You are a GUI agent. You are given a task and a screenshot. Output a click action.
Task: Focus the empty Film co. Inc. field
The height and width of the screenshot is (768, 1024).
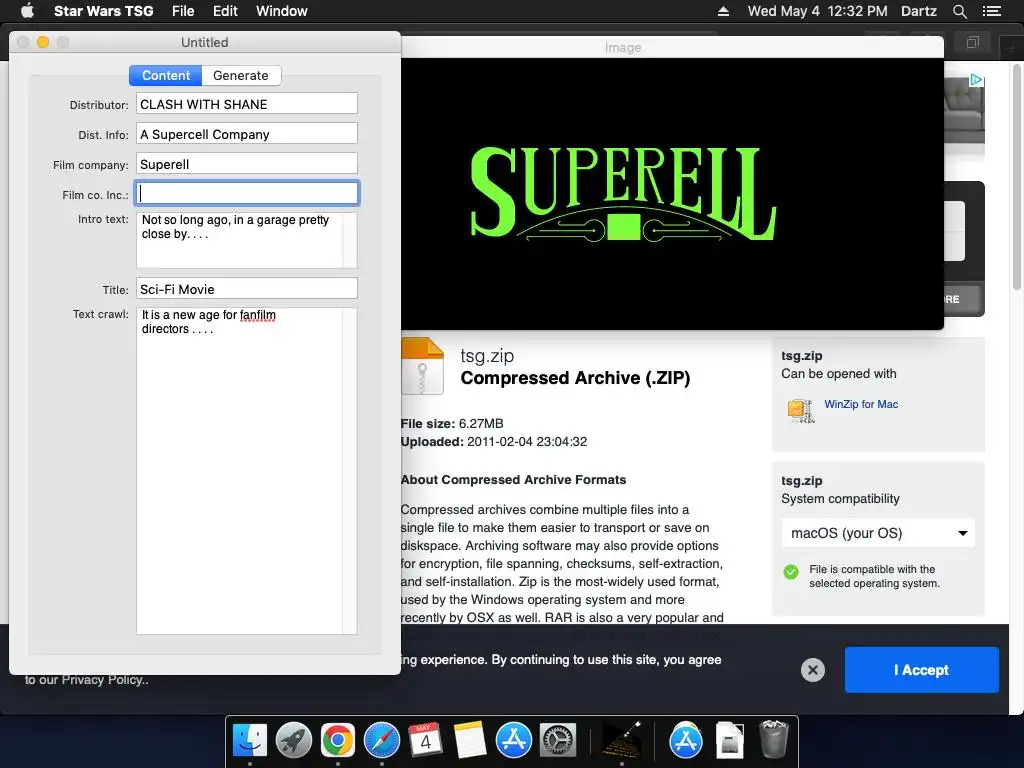coord(247,193)
